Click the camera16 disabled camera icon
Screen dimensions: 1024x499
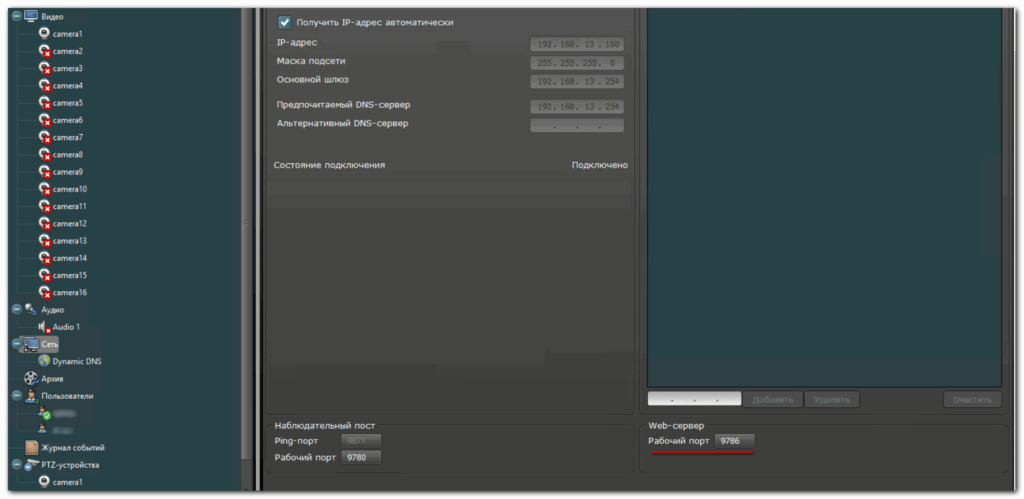coord(44,292)
